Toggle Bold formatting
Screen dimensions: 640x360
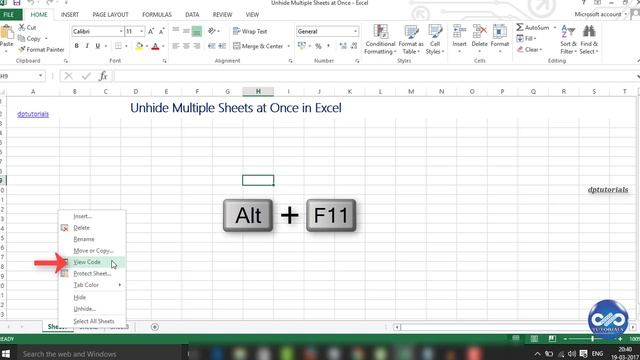(x=76, y=46)
